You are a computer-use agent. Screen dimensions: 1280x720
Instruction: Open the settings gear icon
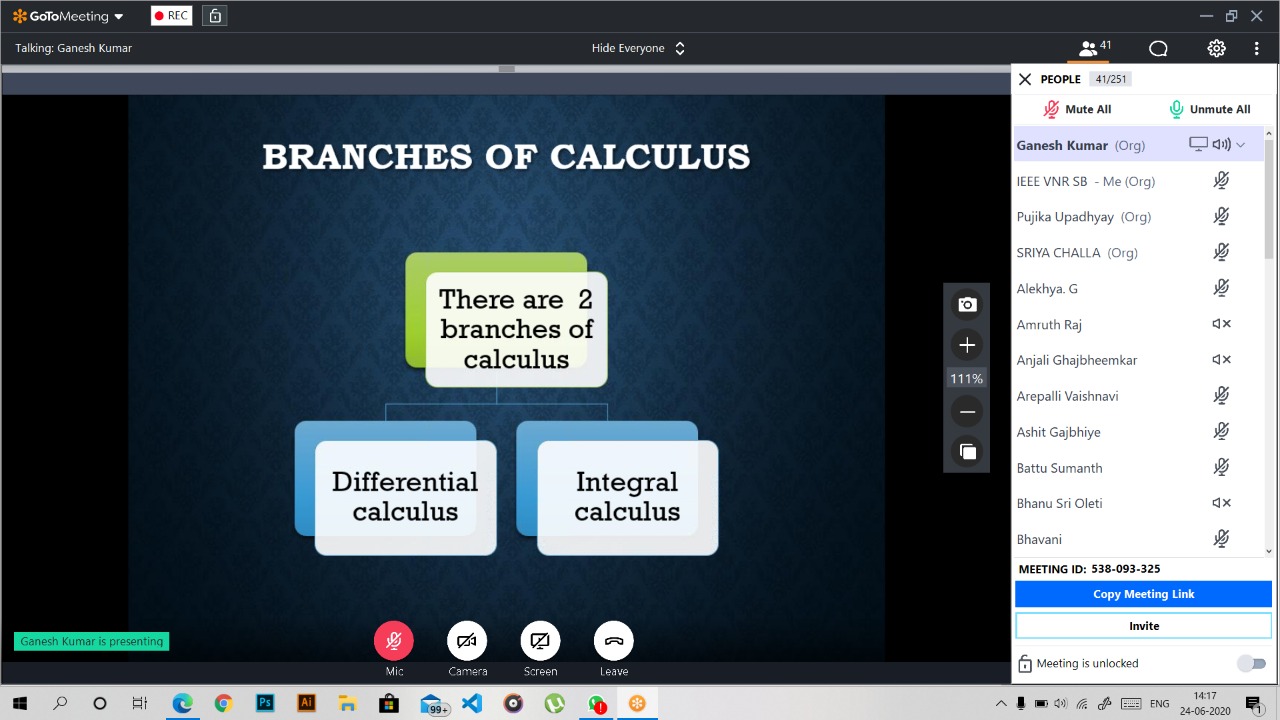point(1216,48)
